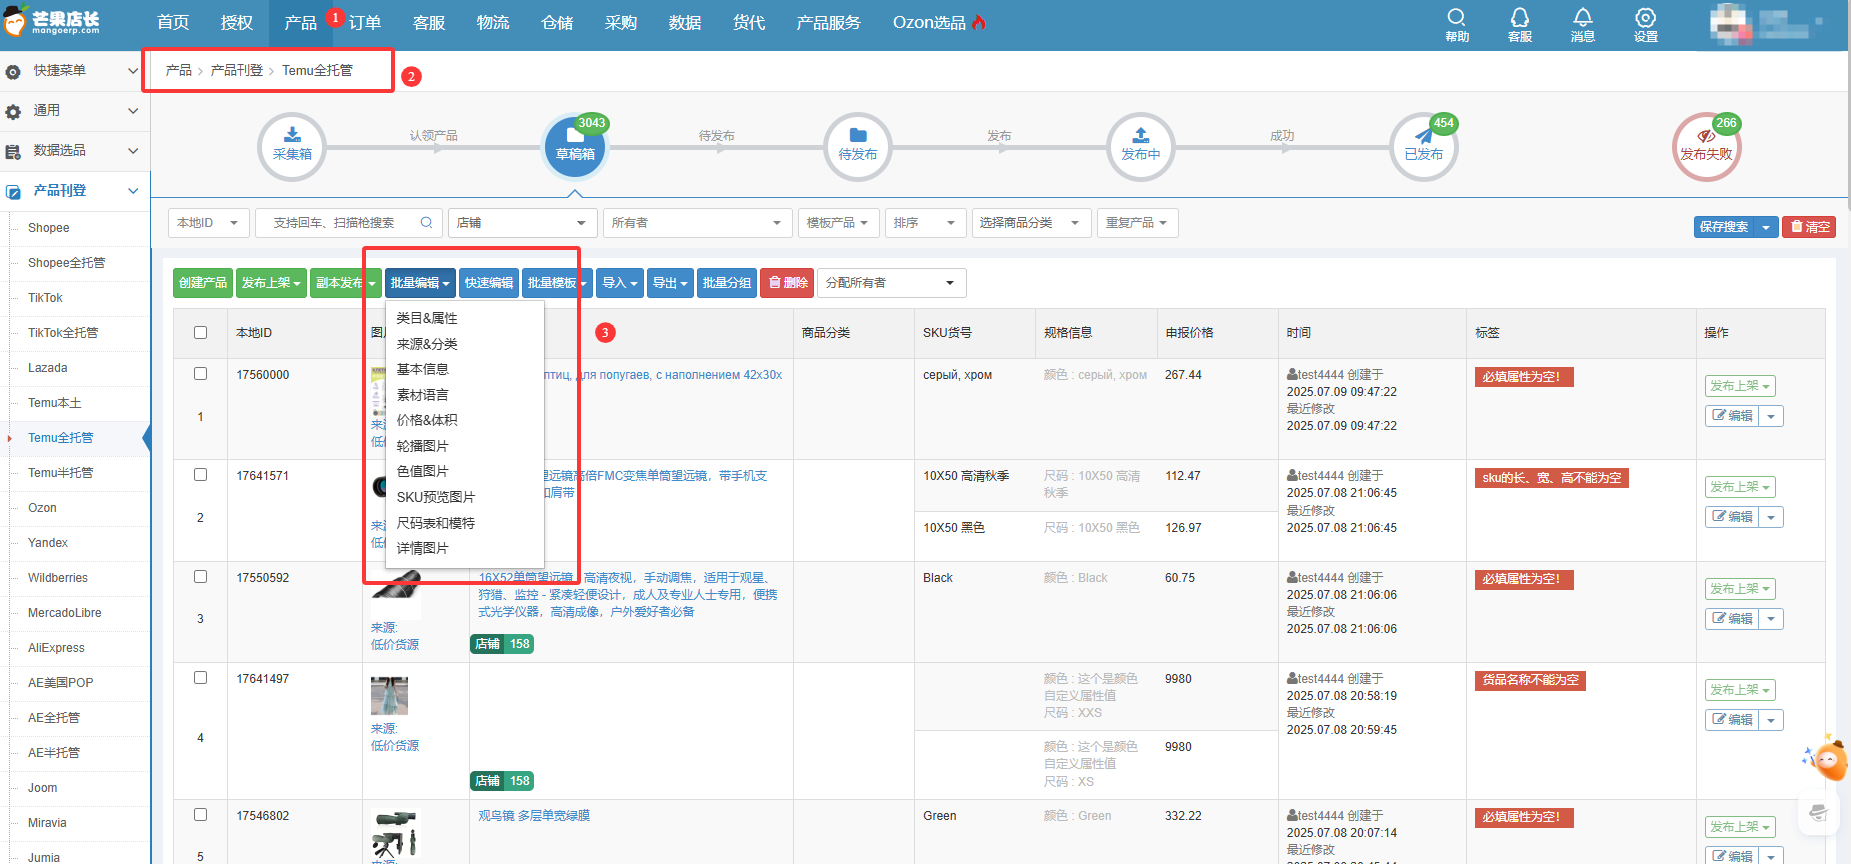Check the row 17641571 checkbox
Screen dimensions: 1851x864
[x=200, y=474]
